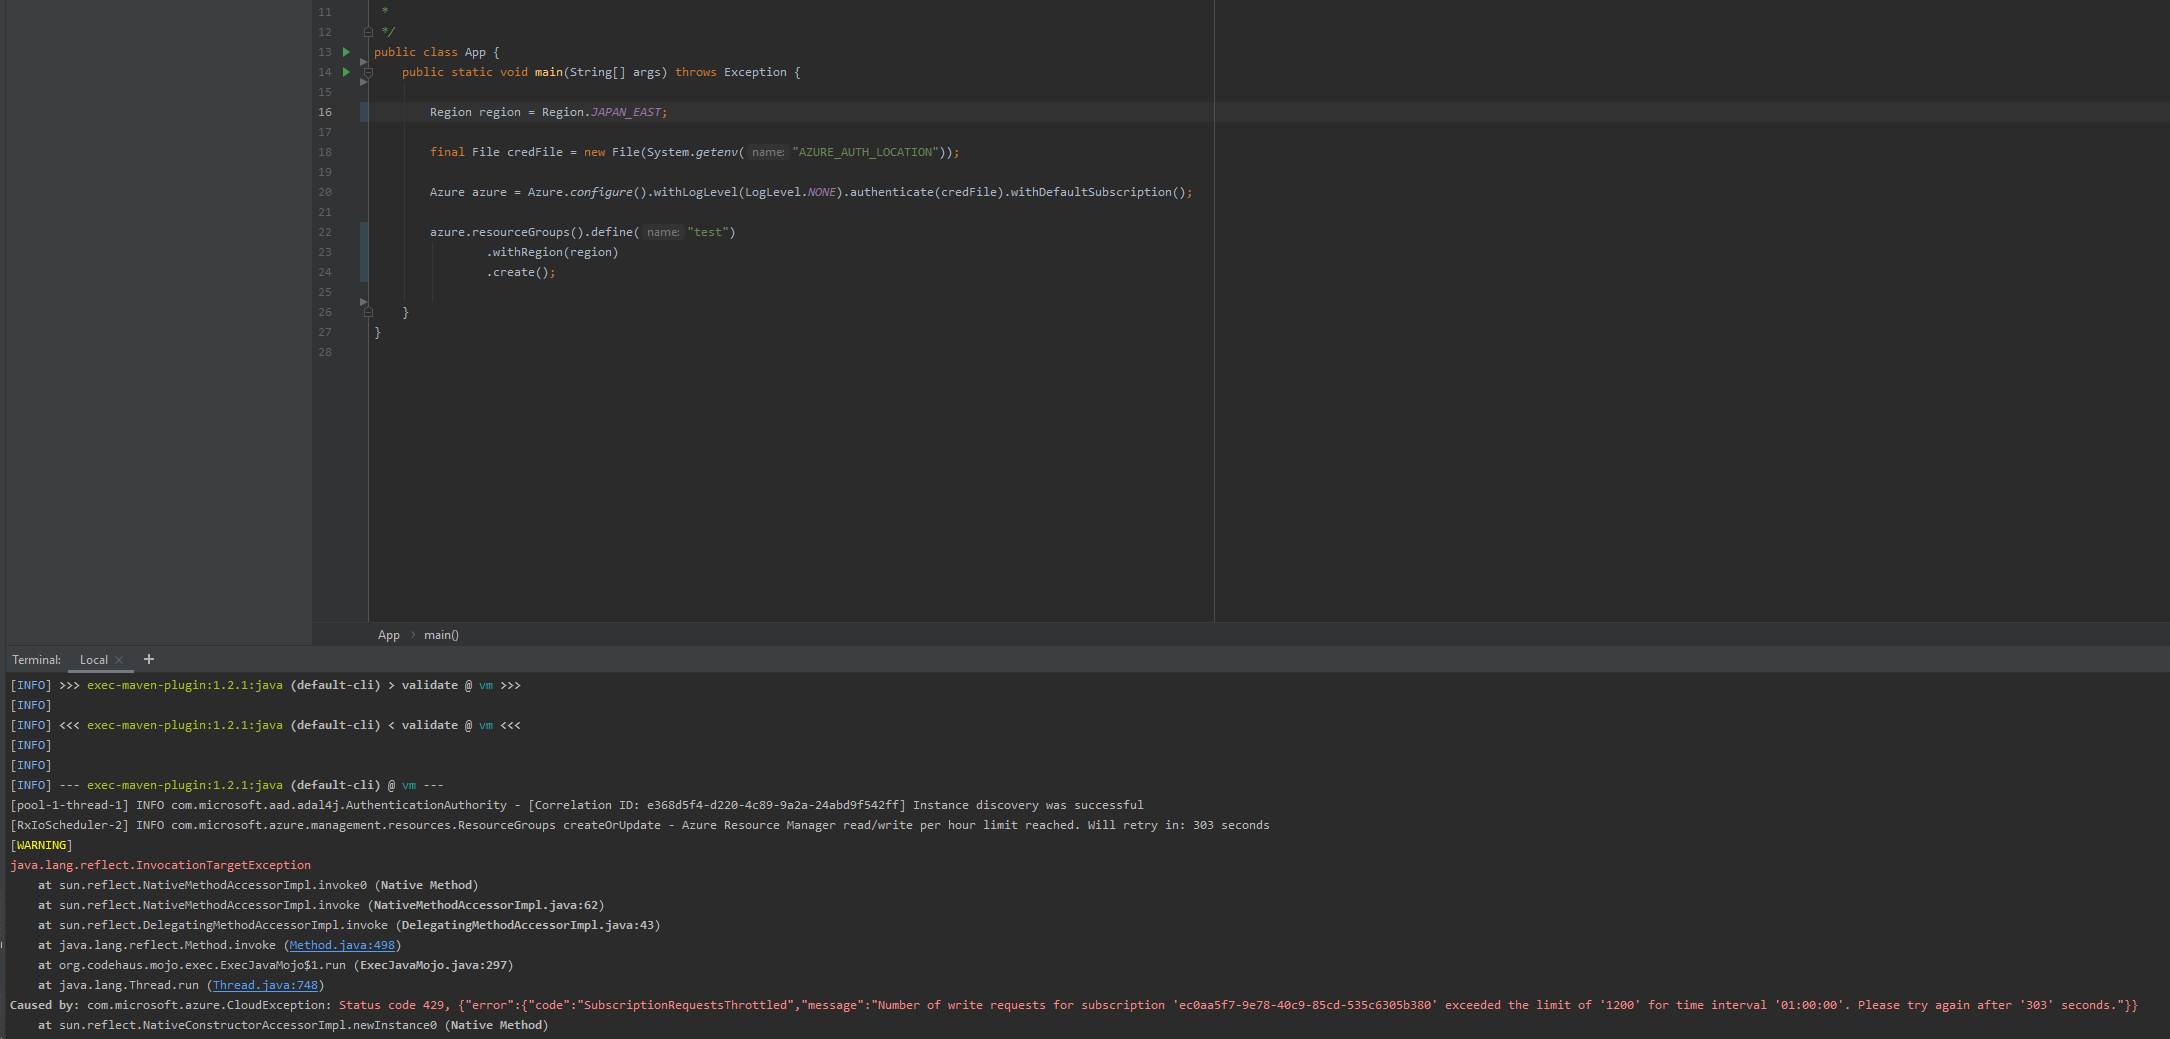Image resolution: width=2170 pixels, height=1039 pixels.
Task: Click line number 22 in the gutter
Action: [325, 232]
